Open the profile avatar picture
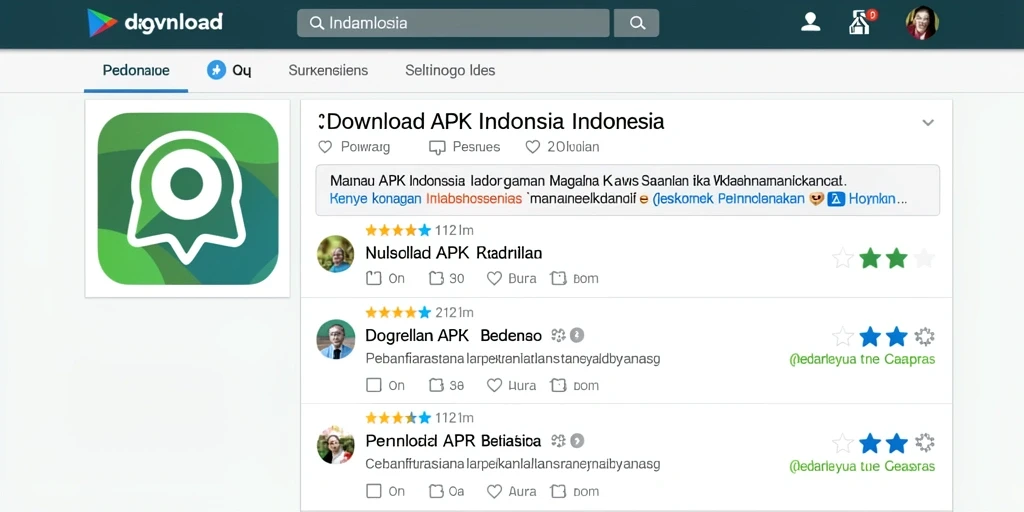The image size is (1024, 512). tap(922, 23)
